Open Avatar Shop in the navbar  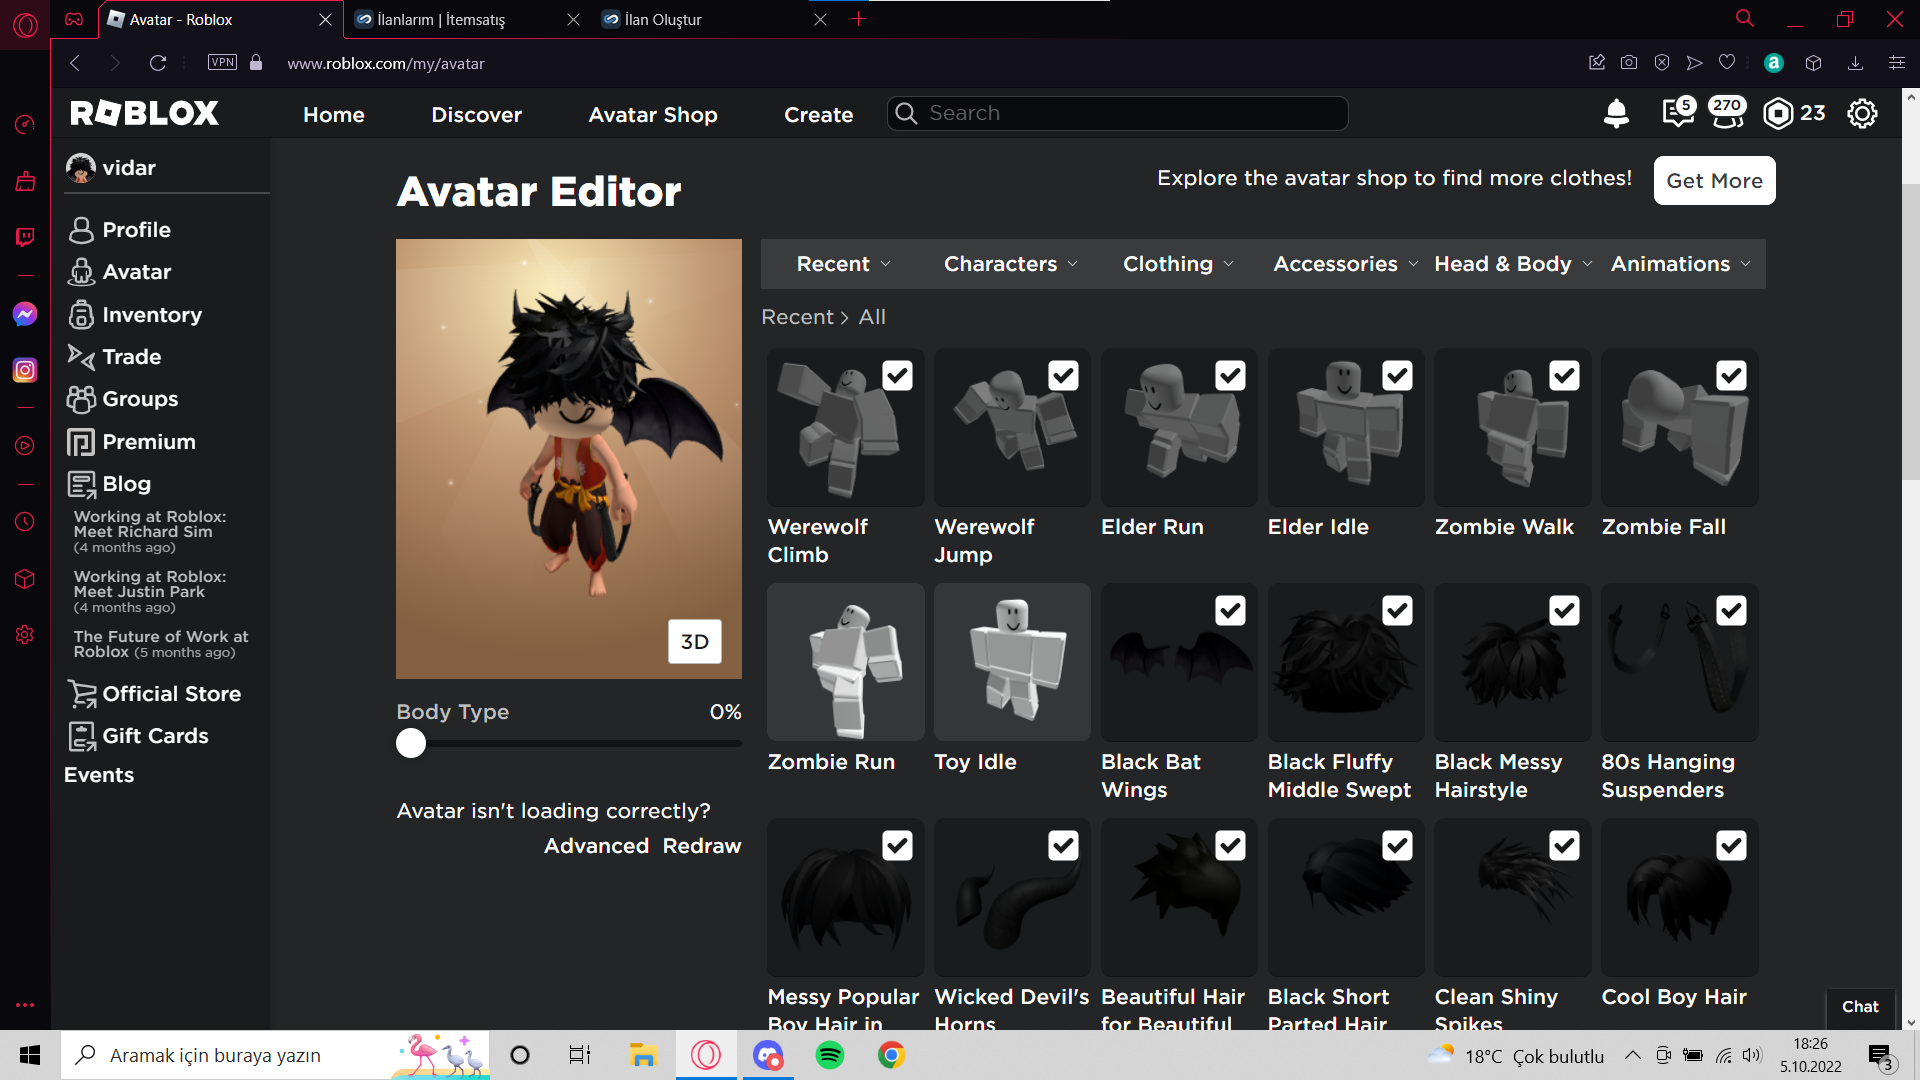tap(653, 115)
